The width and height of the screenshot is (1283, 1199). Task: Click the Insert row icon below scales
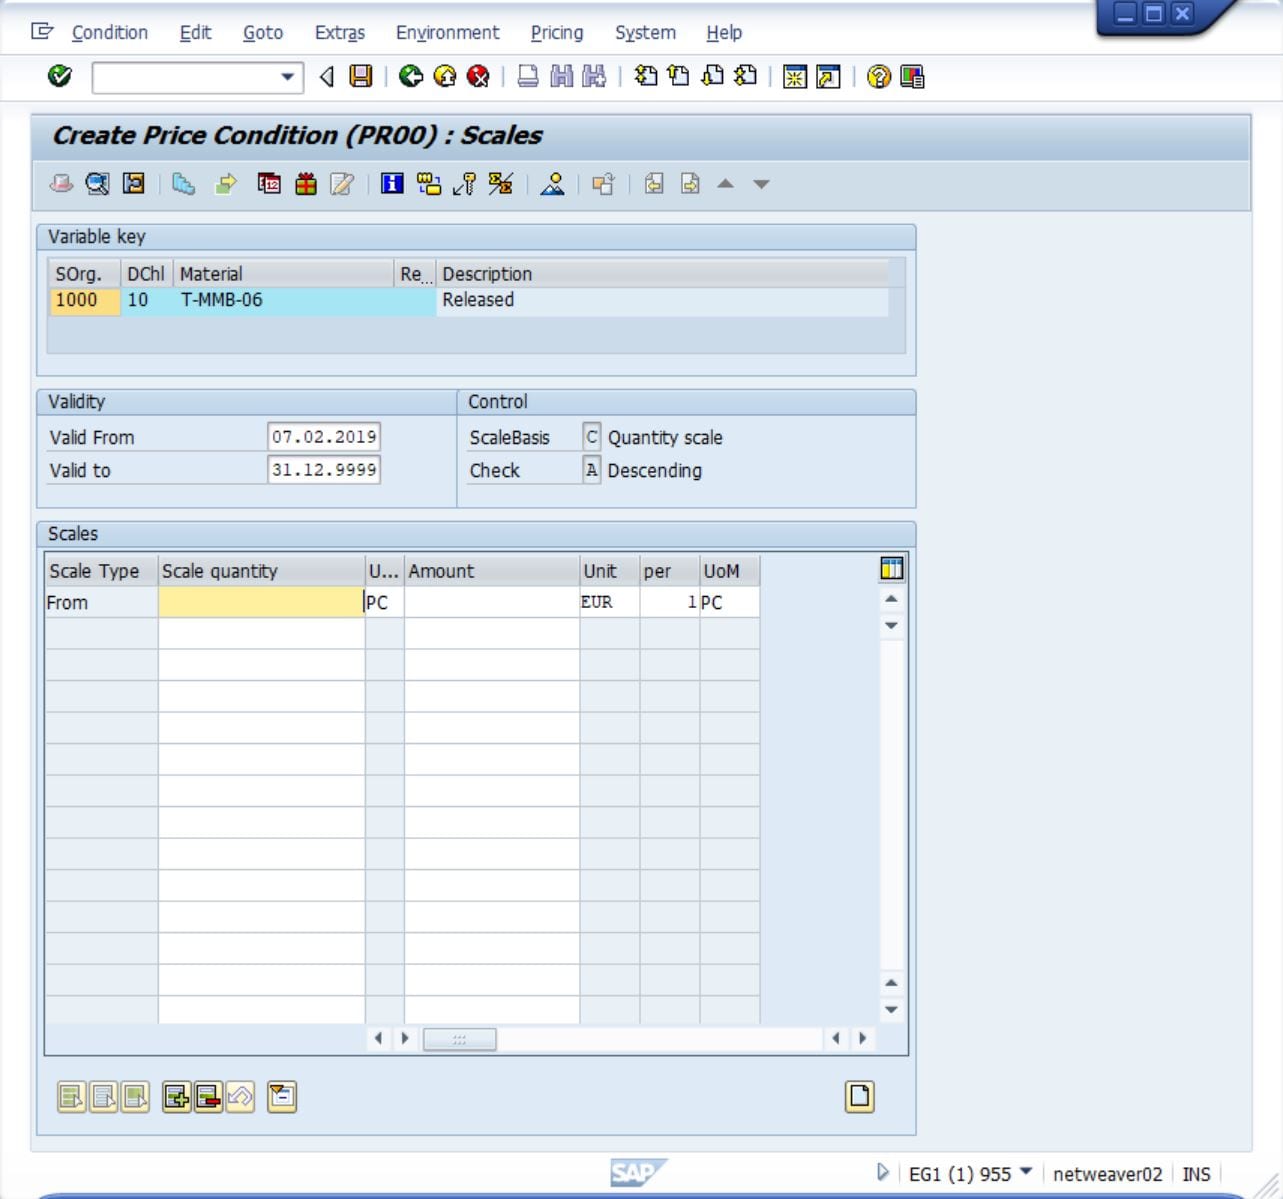coord(176,1097)
